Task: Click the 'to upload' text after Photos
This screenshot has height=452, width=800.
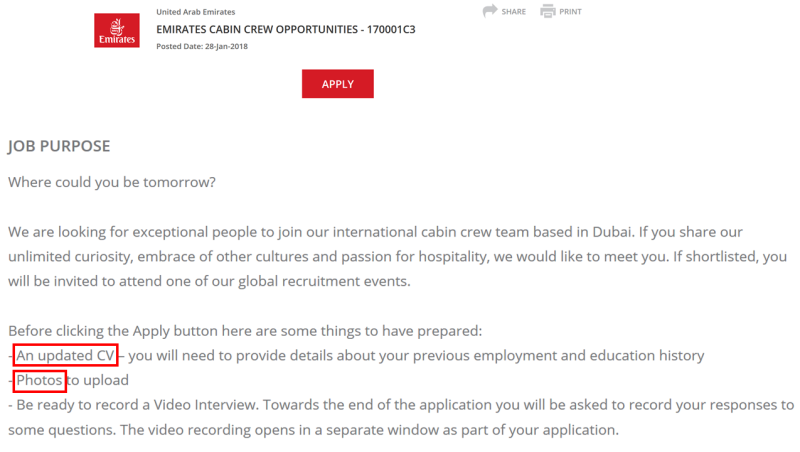Action: pos(98,380)
